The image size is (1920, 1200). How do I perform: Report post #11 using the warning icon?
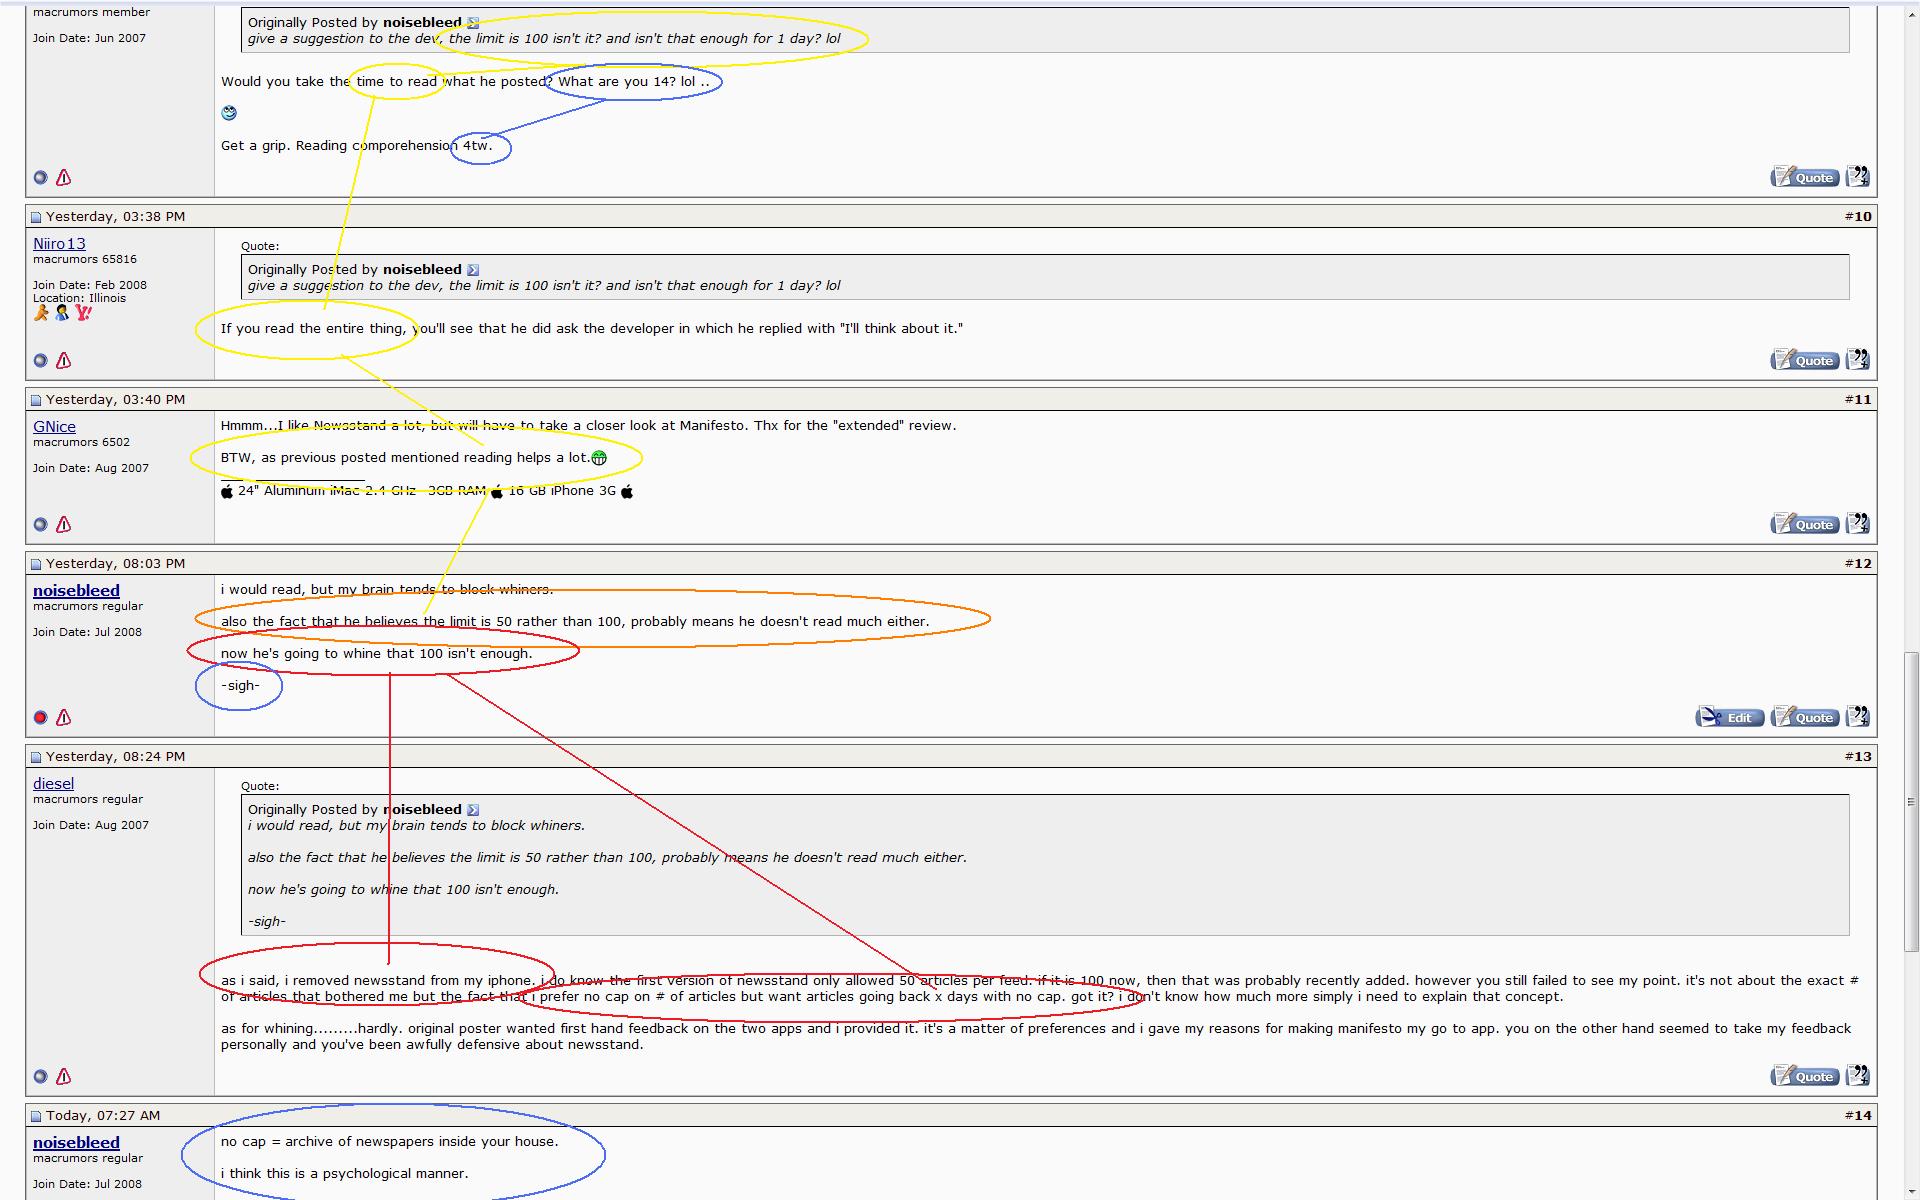[64, 525]
